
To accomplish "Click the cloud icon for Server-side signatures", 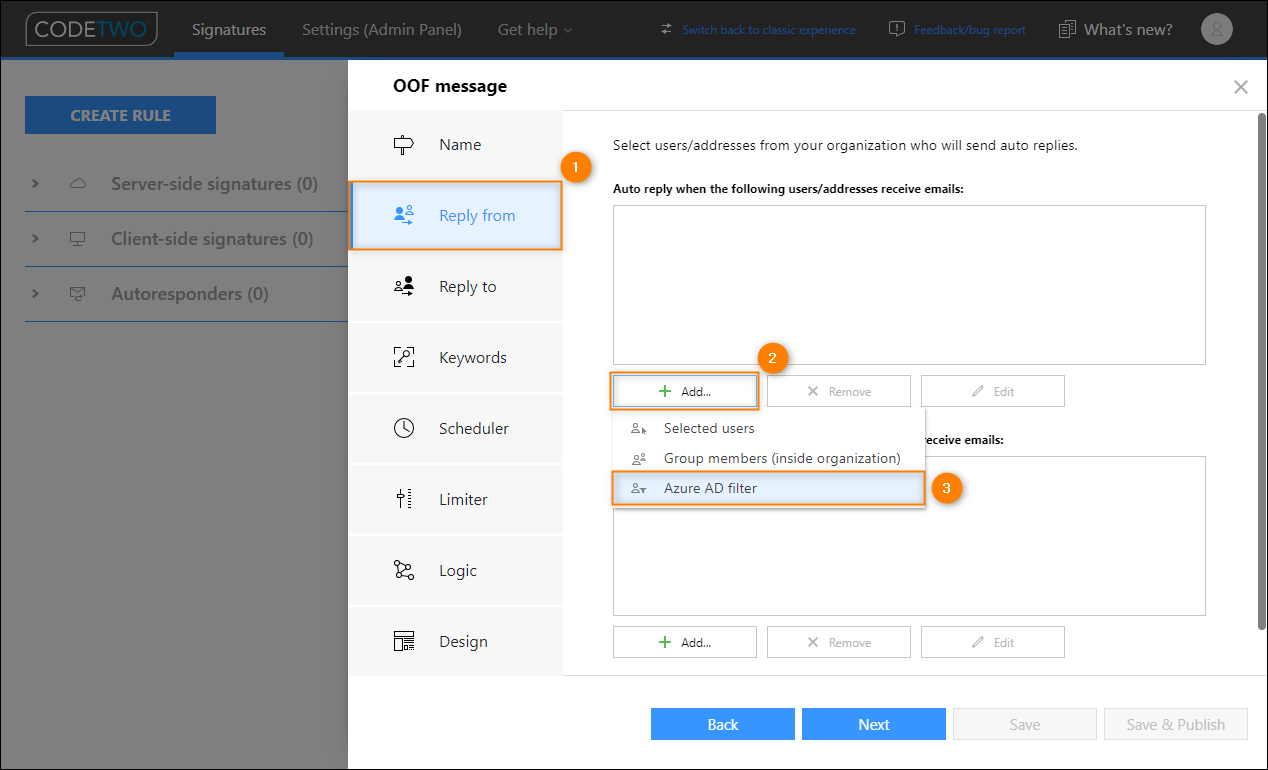I will point(78,184).
